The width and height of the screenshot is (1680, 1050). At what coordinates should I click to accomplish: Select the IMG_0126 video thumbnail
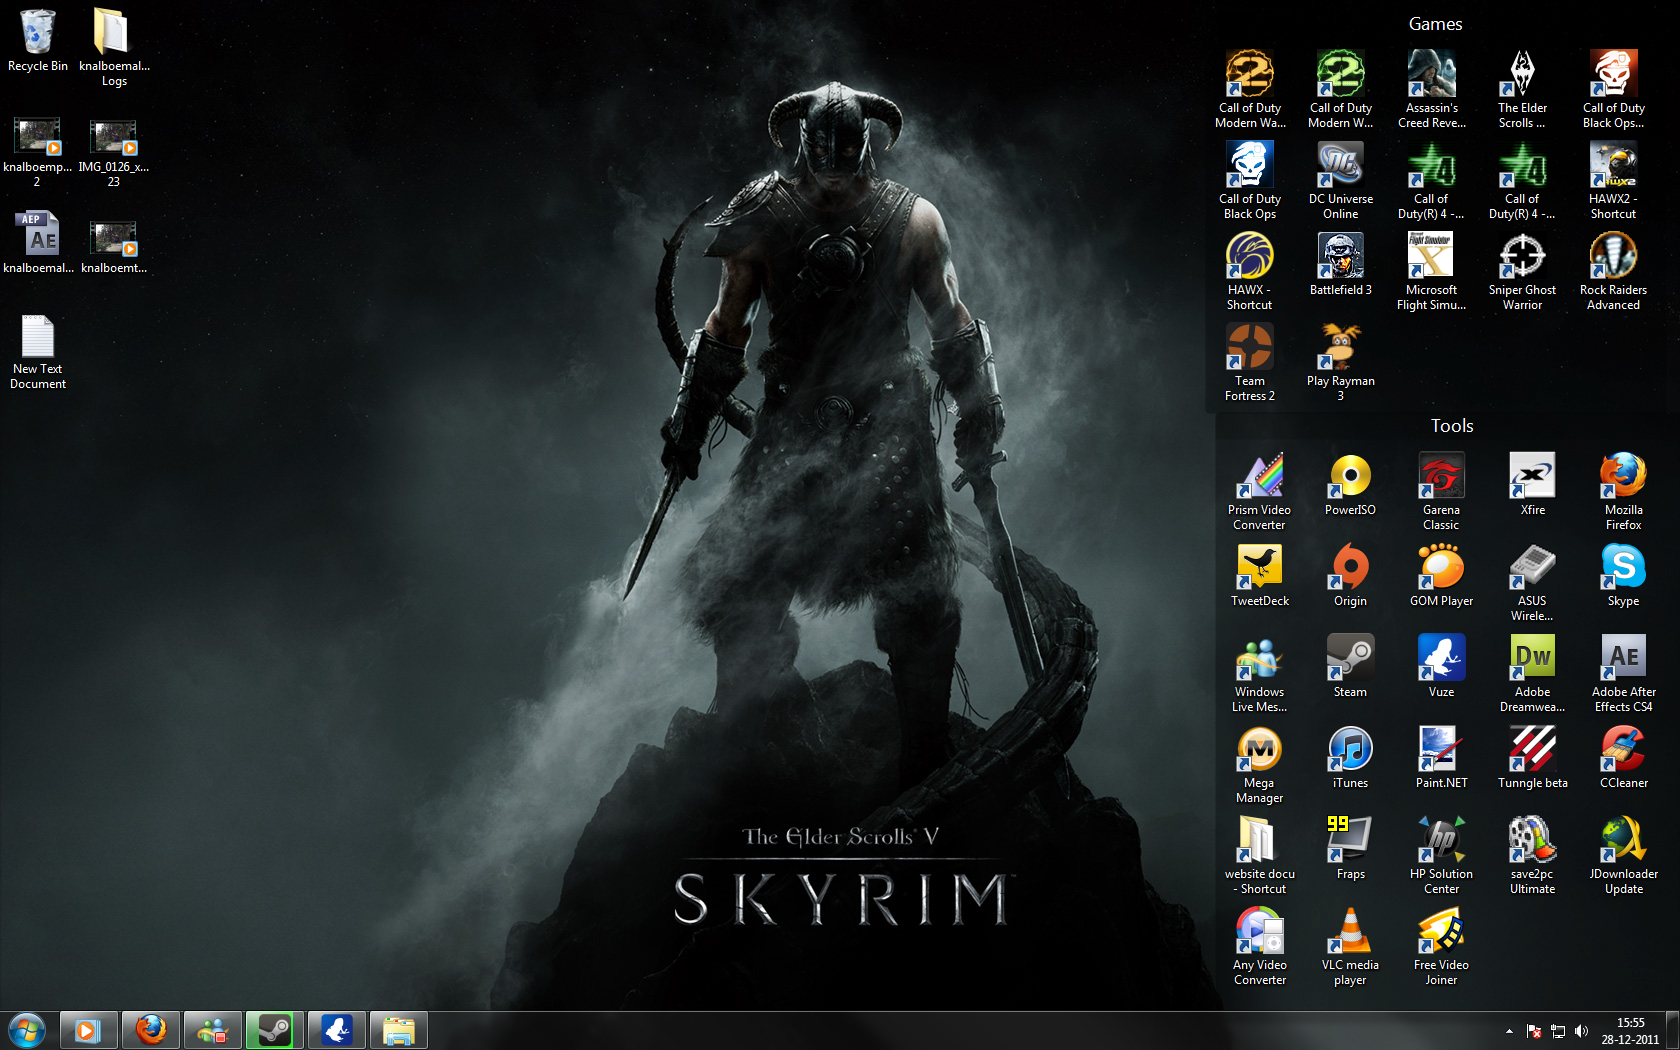coord(113,137)
